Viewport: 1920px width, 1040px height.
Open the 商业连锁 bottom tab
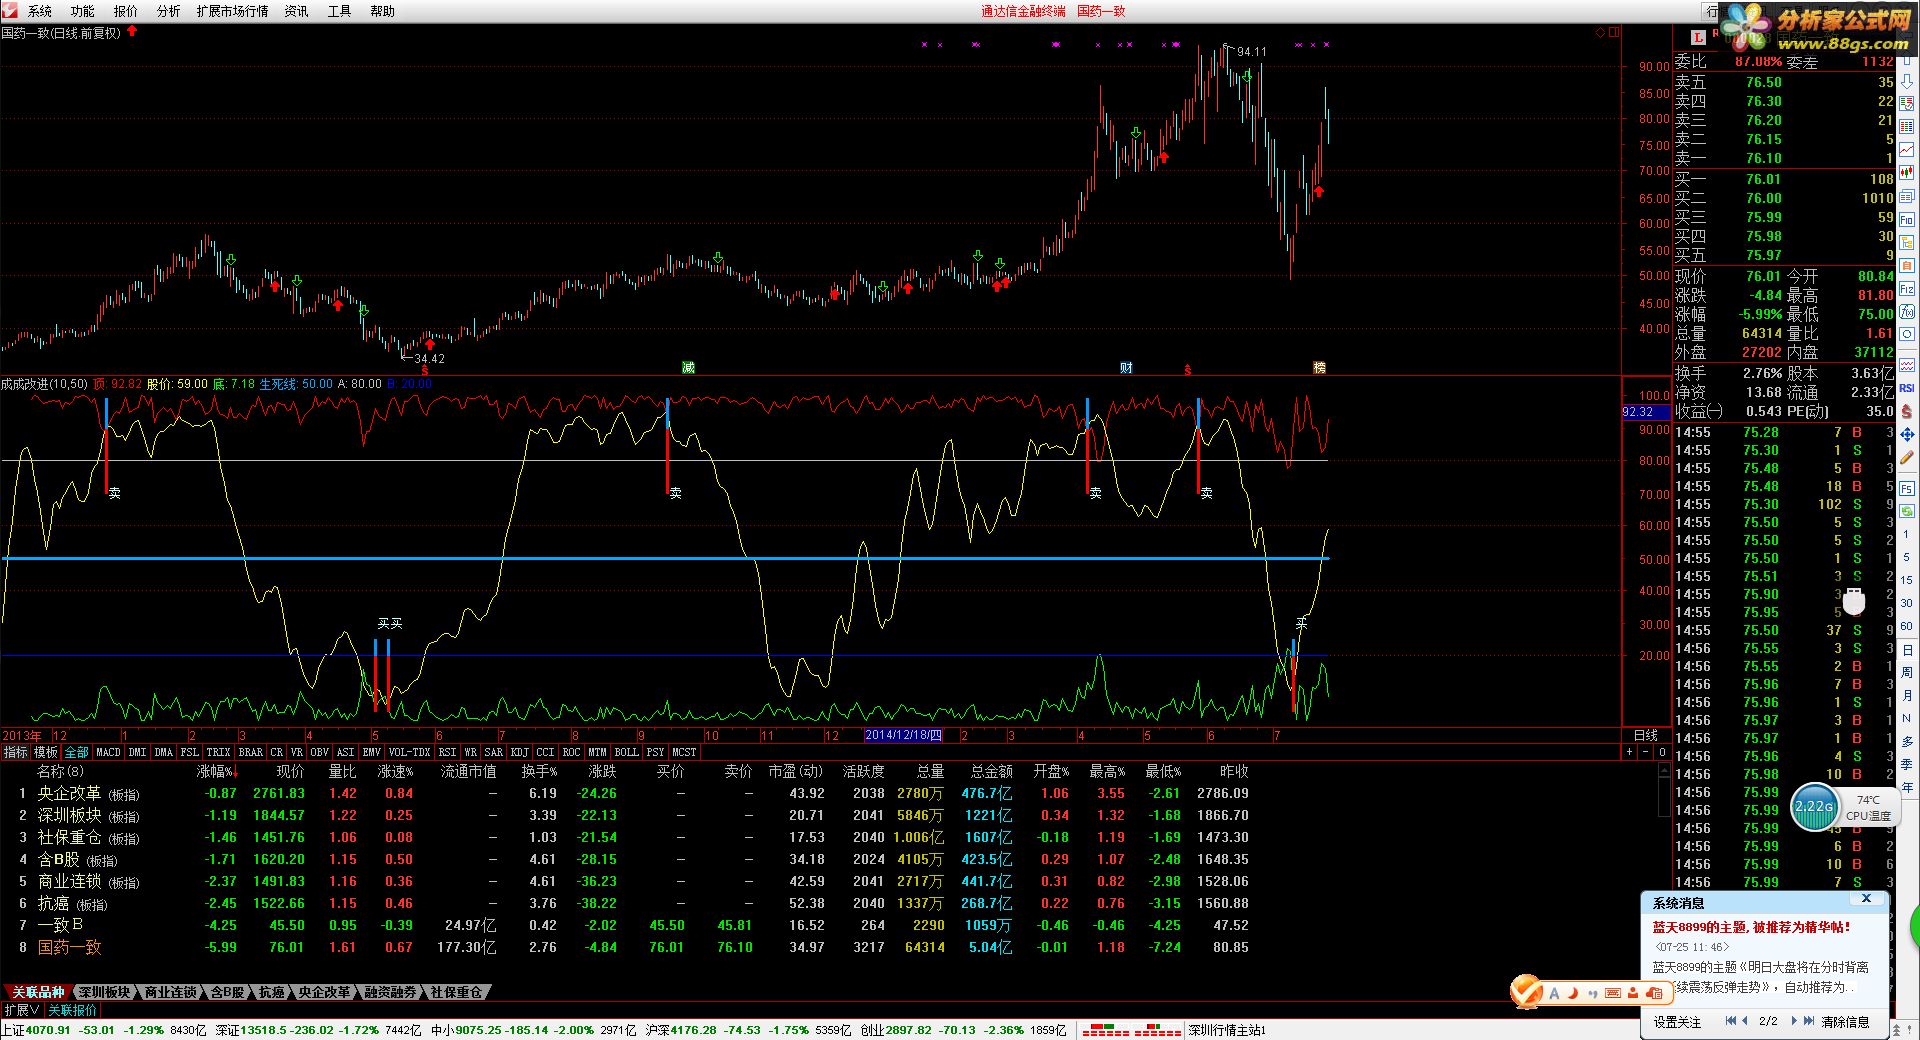[x=171, y=992]
